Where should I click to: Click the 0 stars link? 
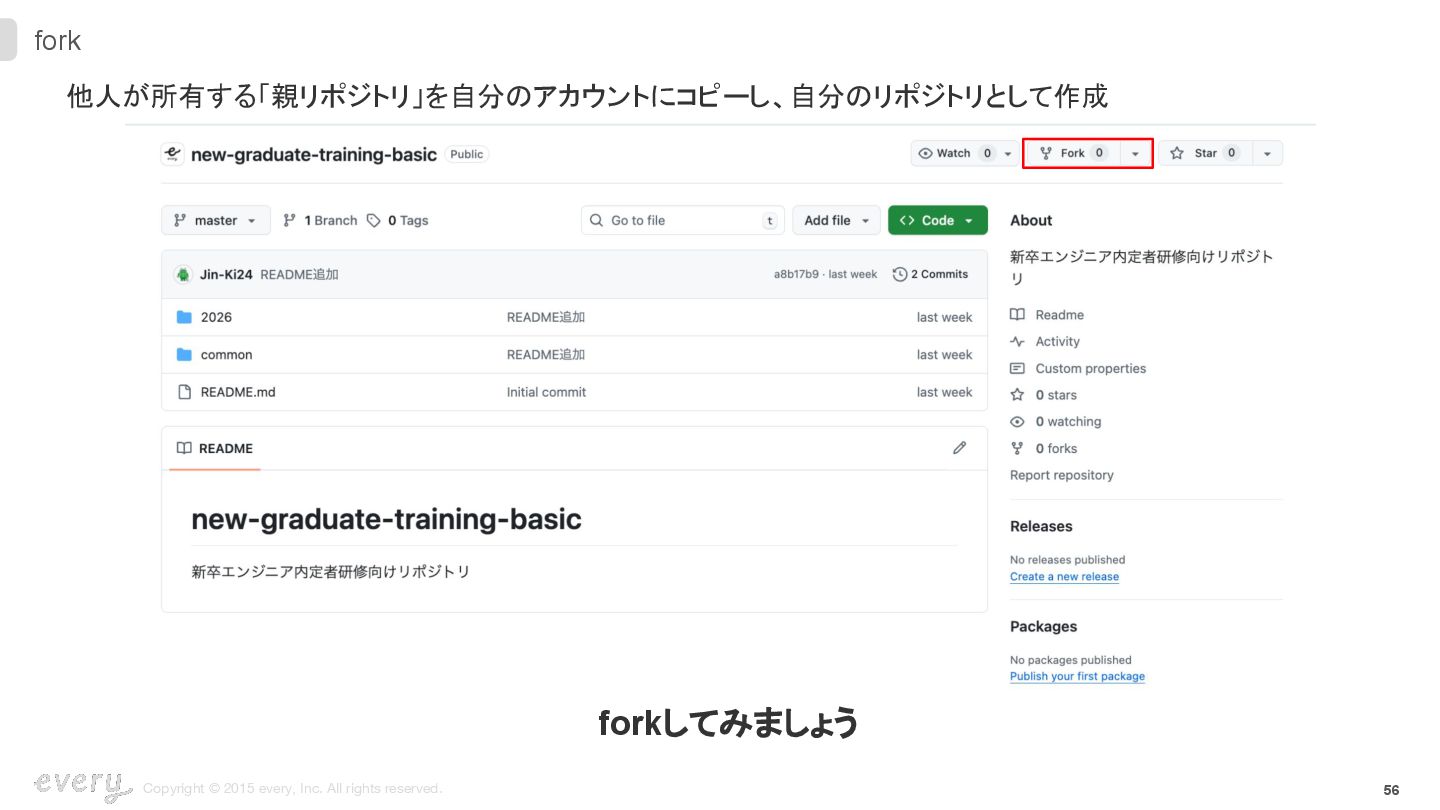[x=1056, y=395]
